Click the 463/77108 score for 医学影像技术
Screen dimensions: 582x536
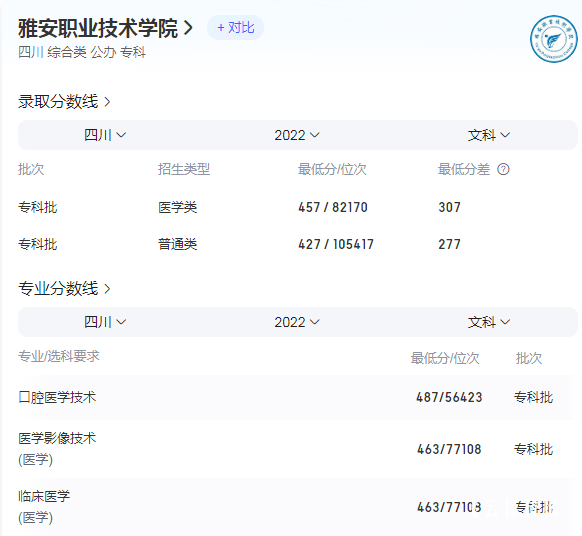[449, 450]
